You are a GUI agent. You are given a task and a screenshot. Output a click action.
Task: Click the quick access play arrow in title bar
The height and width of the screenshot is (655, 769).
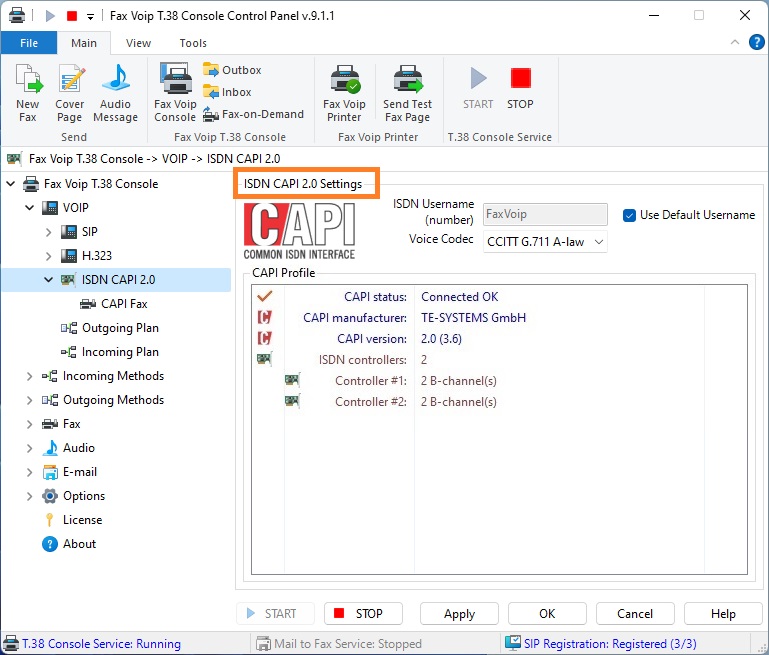click(x=50, y=16)
